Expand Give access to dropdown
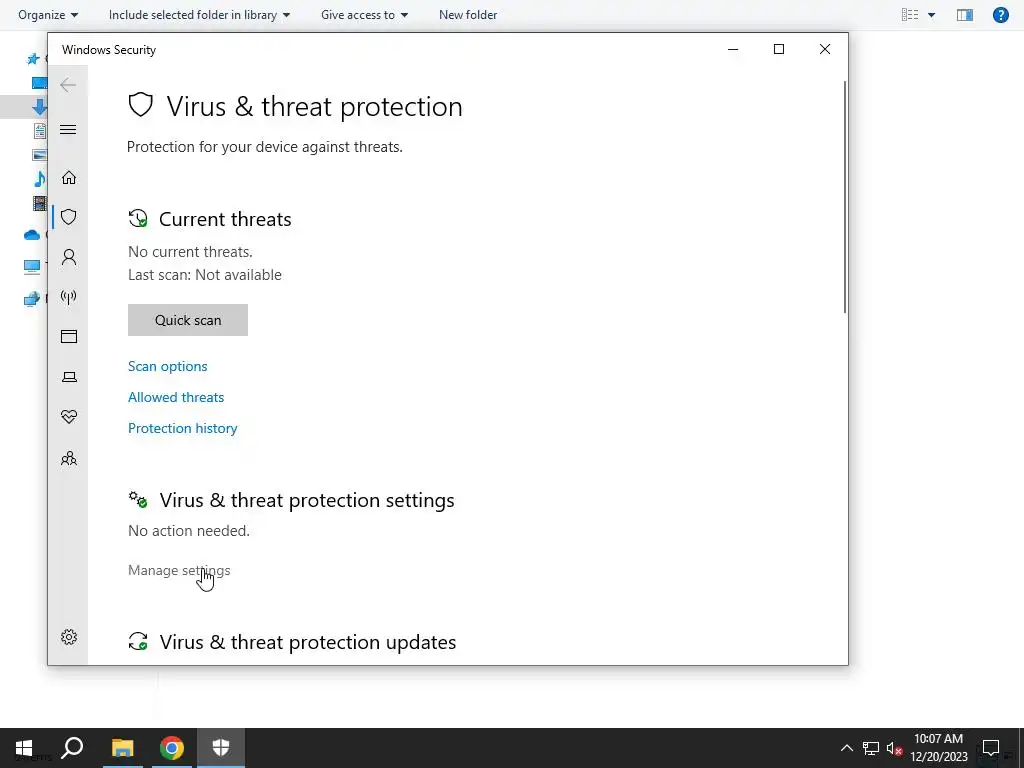Screen dimensions: 1024x768 coord(364,14)
